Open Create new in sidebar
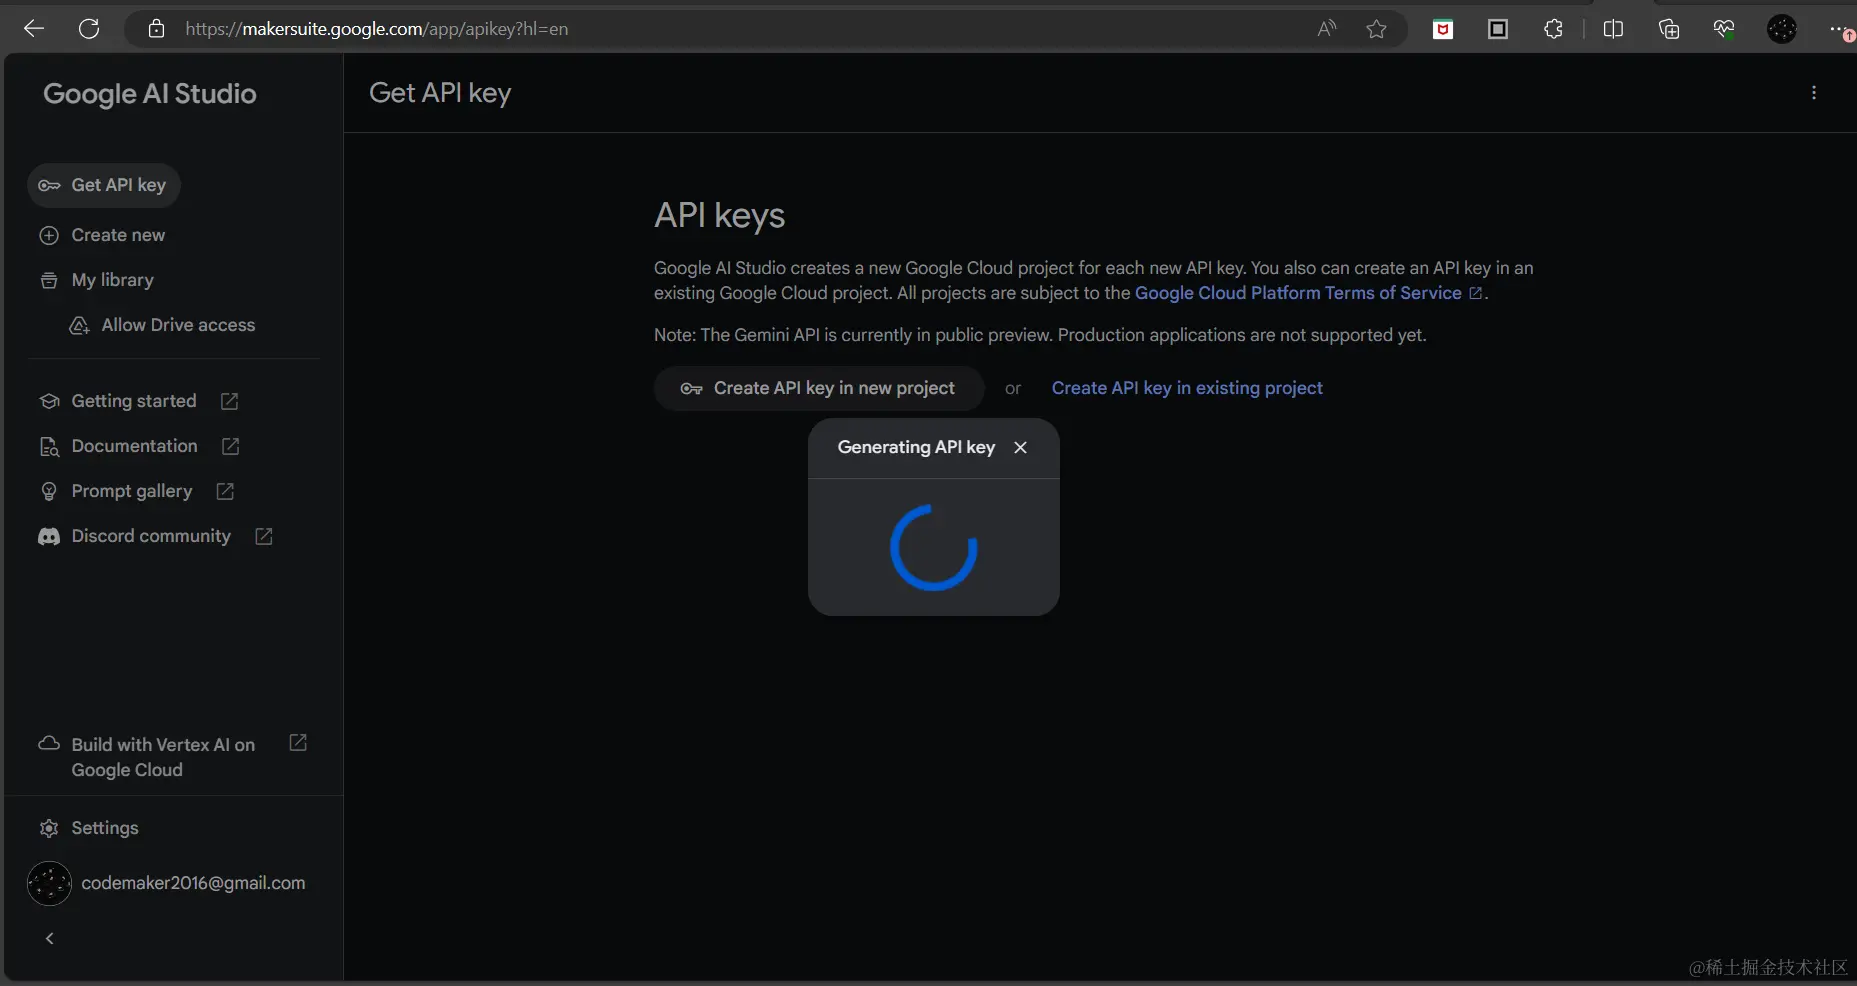Viewport: 1857px width, 986px height. click(118, 235)
